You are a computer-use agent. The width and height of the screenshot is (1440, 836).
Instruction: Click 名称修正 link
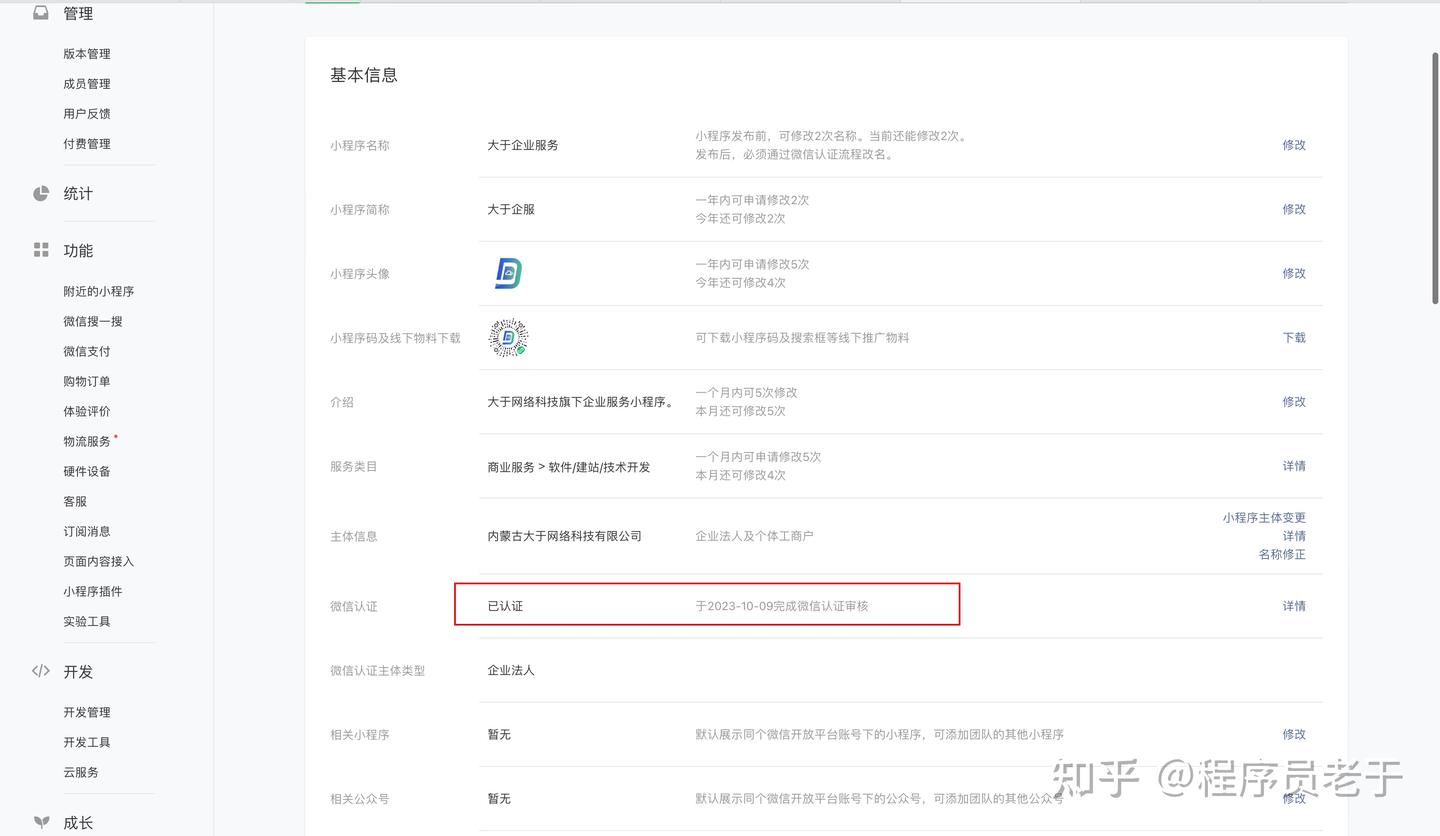tap(1282, 554)
